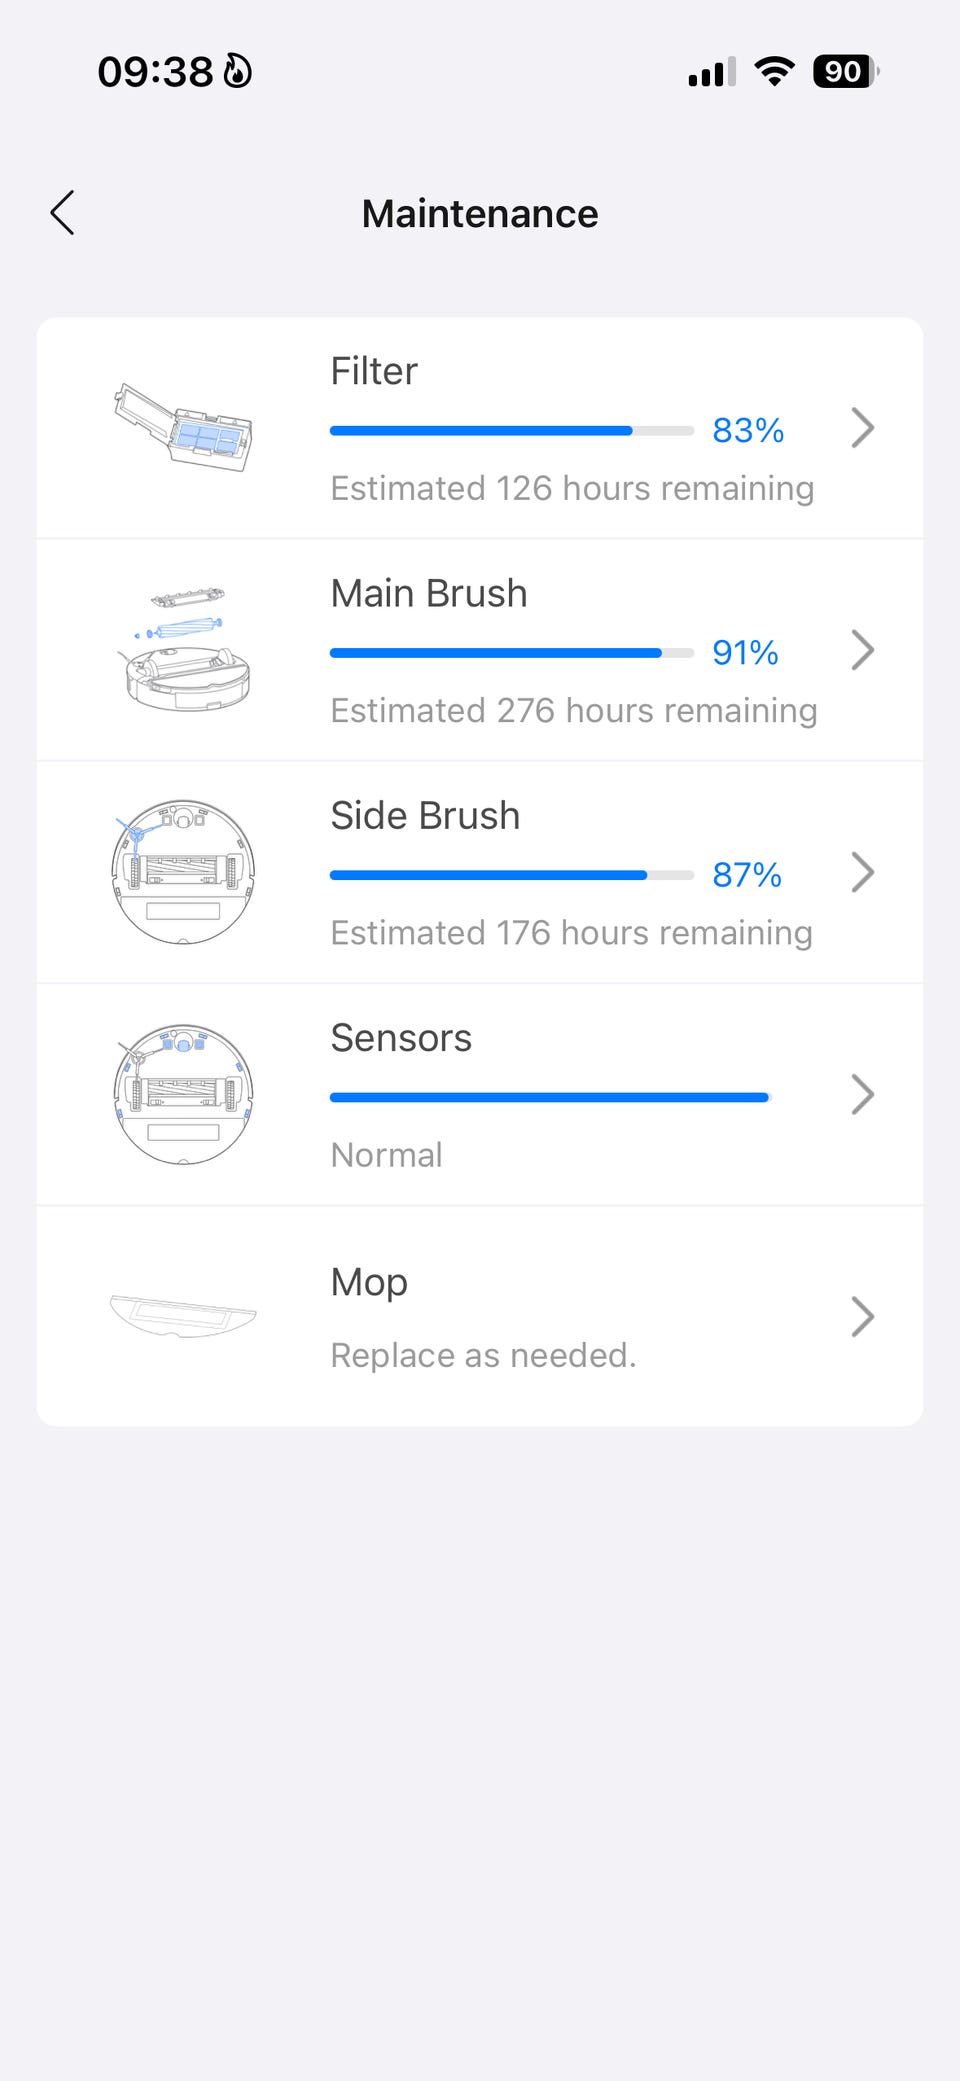The image size is (960, 2081).
Task: Tap the Wi-Fi status icon
Action: 774,72
